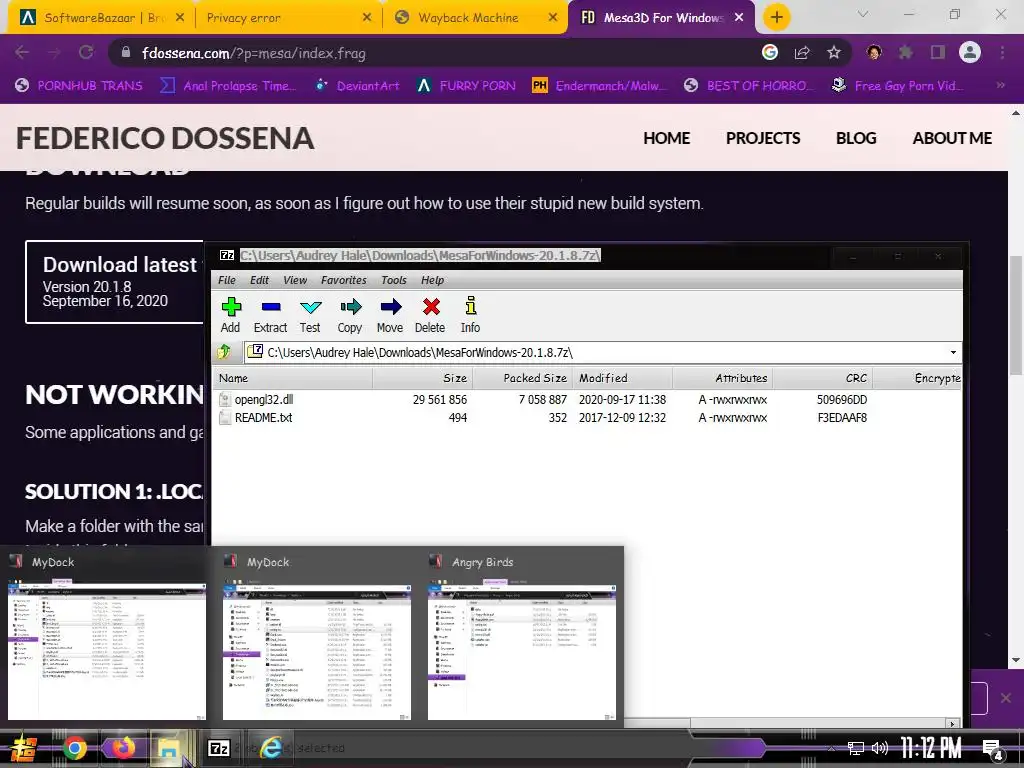Expand the 7-Zip address path dropdown
1024x768 pixels.
click(x=953, y=353)
